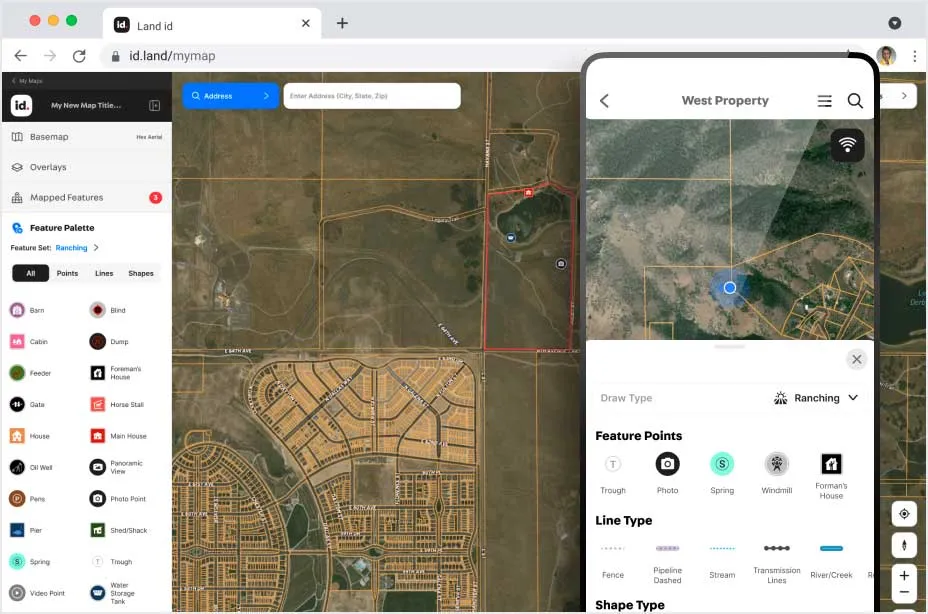Select the Photo Point feature icon
Image resolution: width=928 pixels, height=614 pixels.
(x=98, y=499)
